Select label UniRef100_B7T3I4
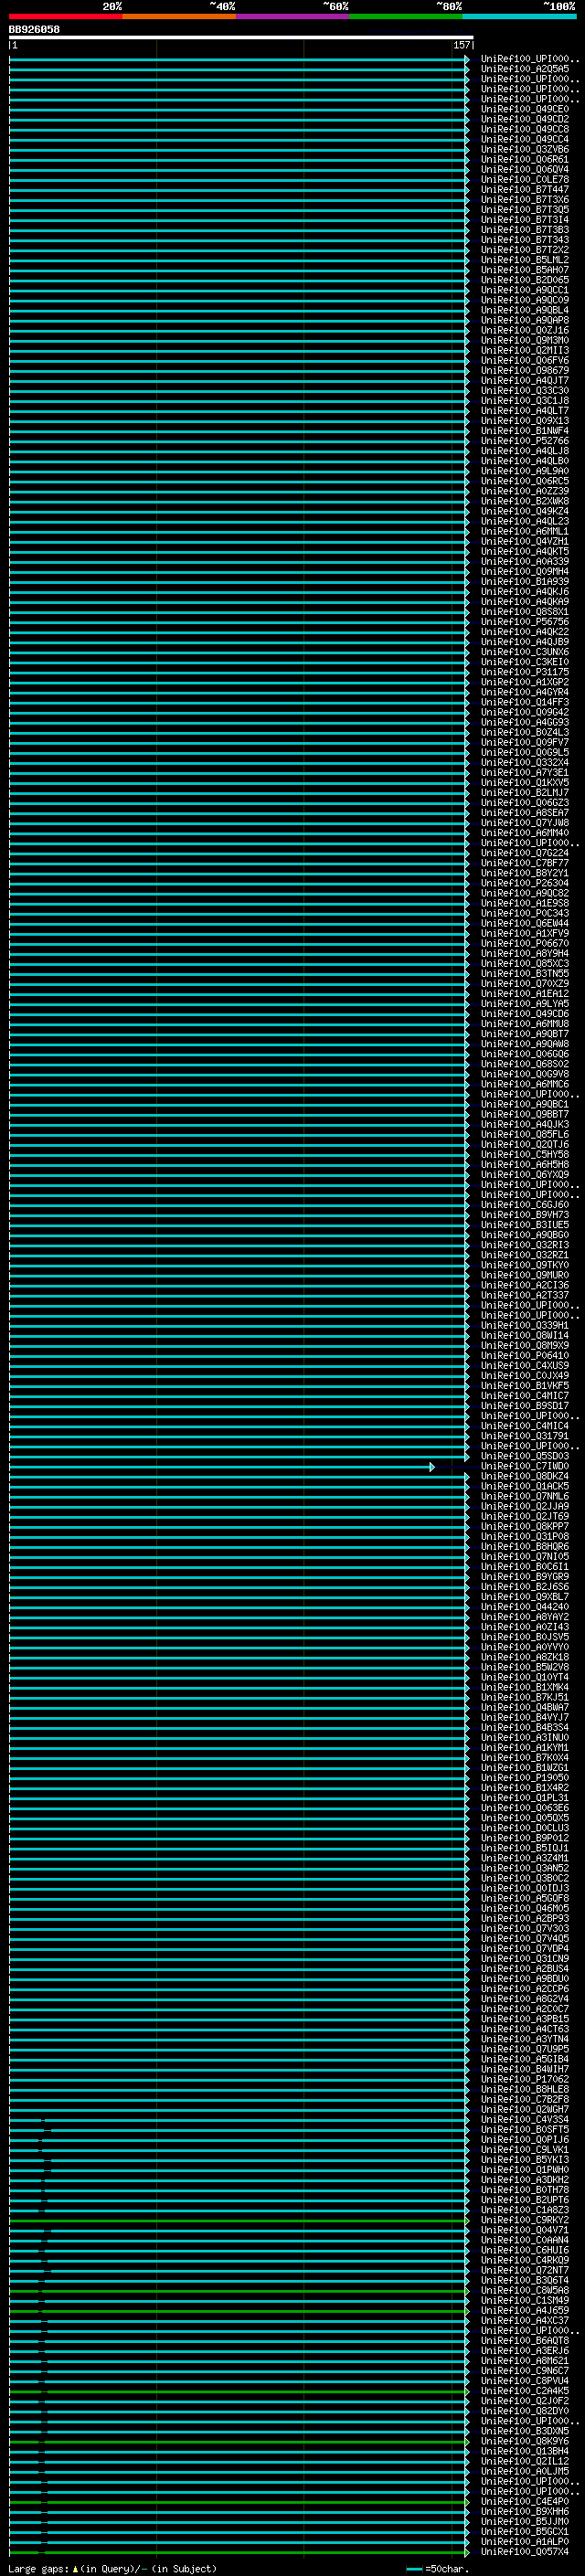The width and height of the screenshot is (585, 2576). pos(524,219)
